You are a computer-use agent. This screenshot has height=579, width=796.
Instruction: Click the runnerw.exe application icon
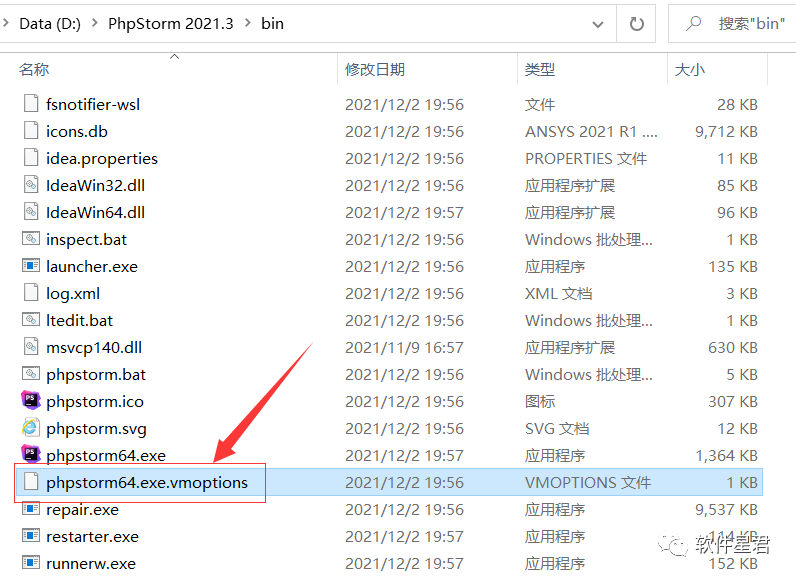click(31, 562)
